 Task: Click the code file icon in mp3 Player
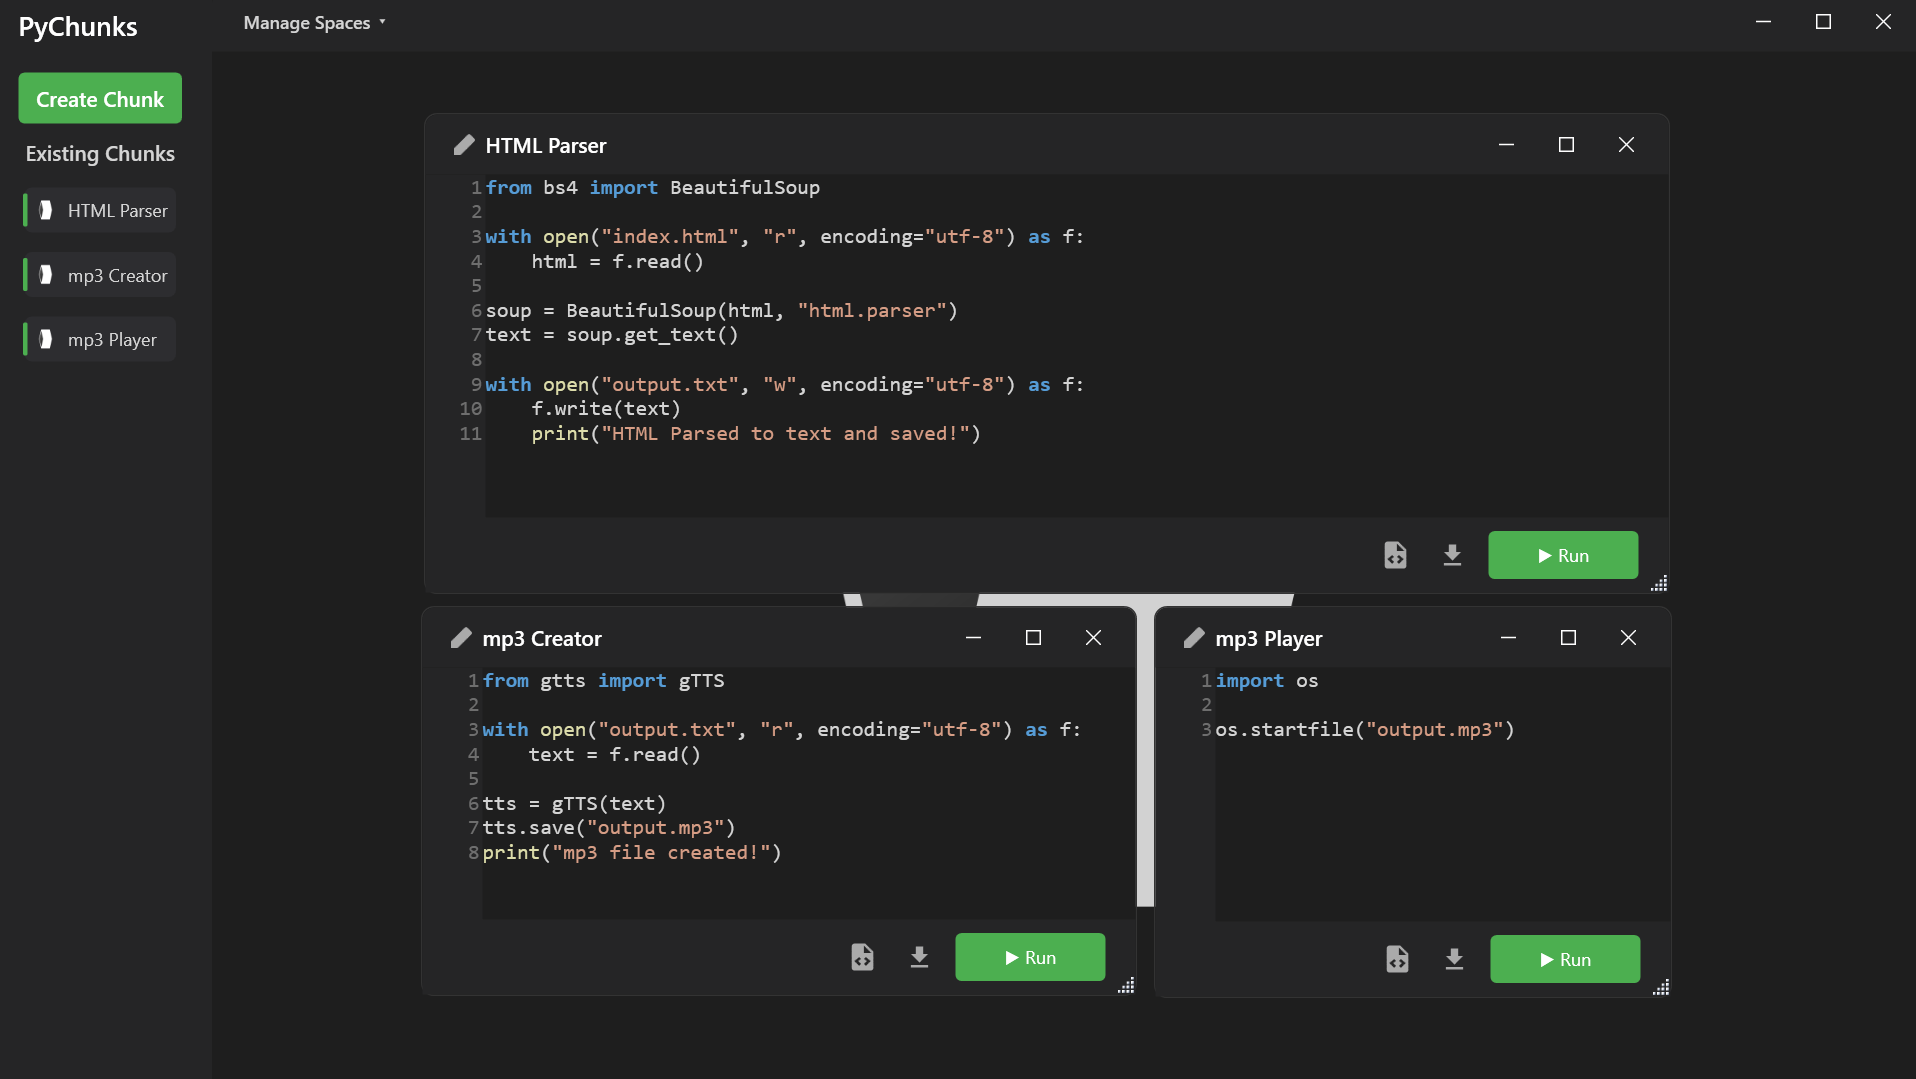tap(1397, 959)
